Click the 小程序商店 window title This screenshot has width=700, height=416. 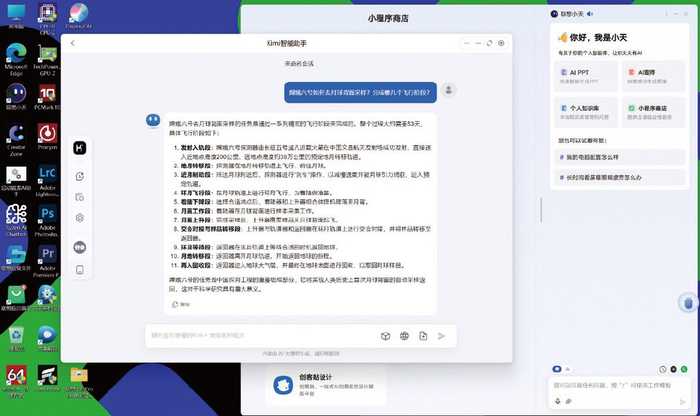pyautogui.click(x=388, y=18)
